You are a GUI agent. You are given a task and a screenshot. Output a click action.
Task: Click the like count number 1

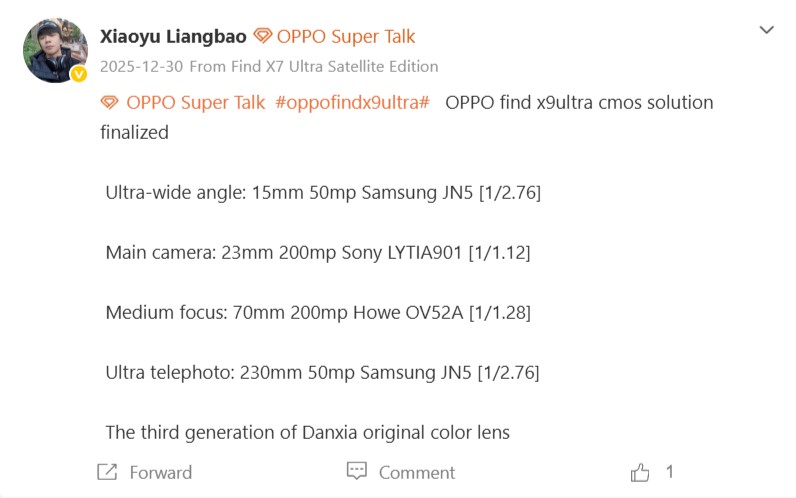pos(669,472)
